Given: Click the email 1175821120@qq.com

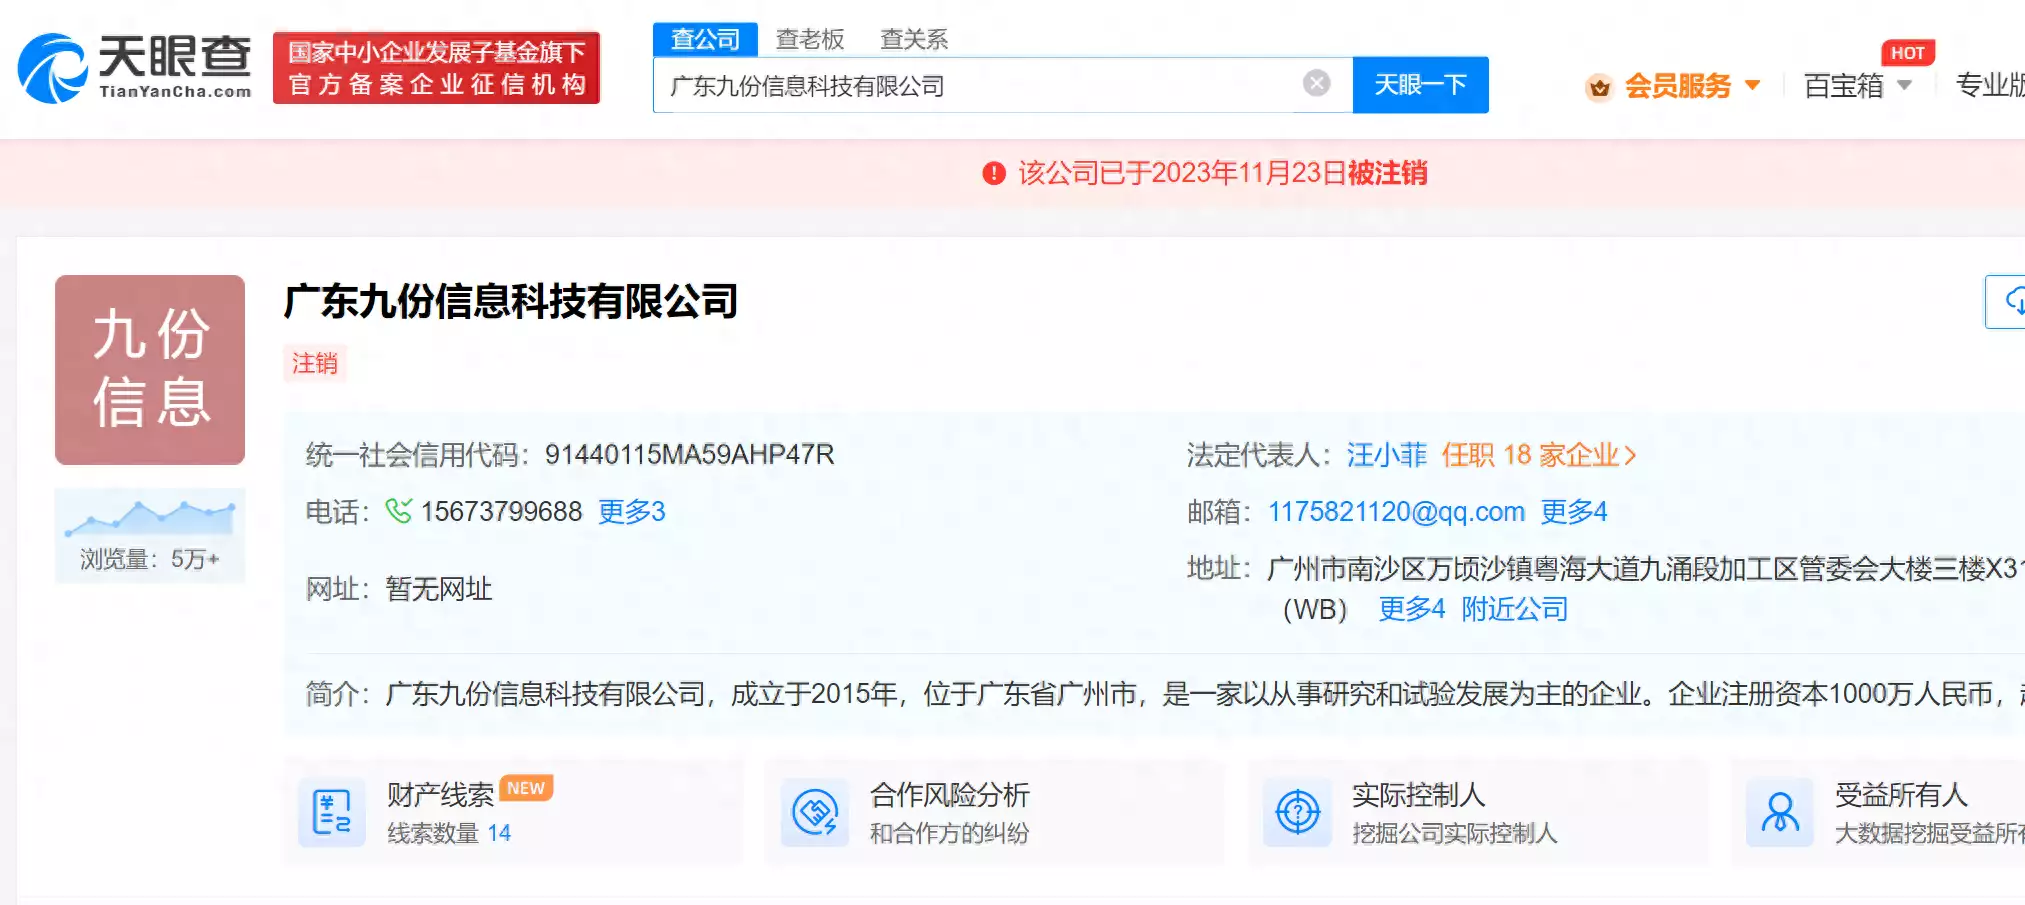Looking at the screenshot, I should 1396,512.
